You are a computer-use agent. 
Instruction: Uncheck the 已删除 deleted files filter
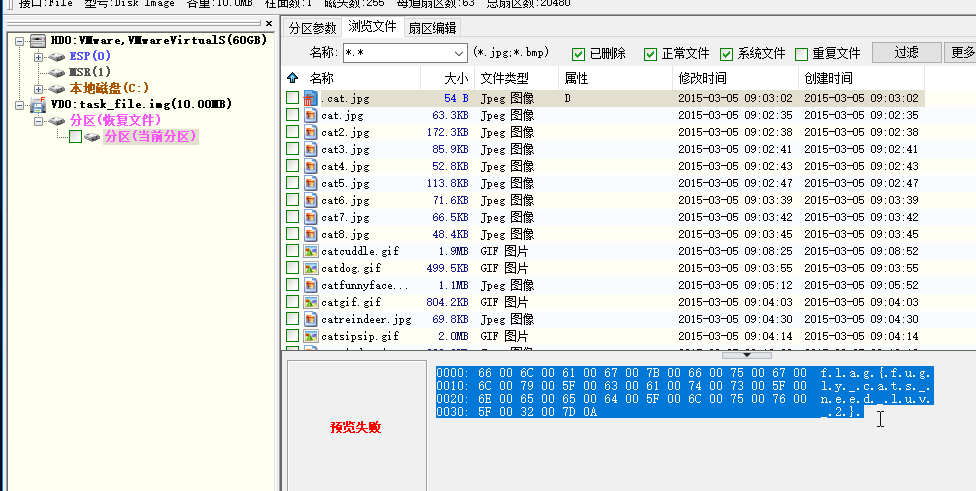coord(579,54)
